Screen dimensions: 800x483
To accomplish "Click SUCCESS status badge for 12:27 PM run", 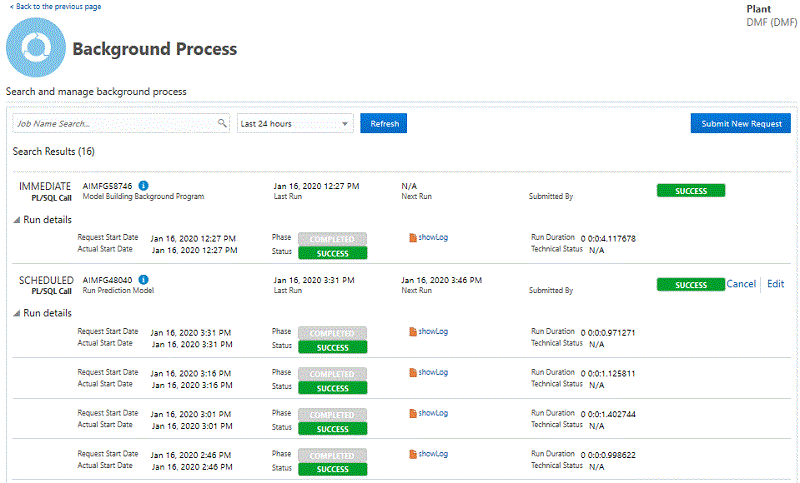I will point(332,253).
